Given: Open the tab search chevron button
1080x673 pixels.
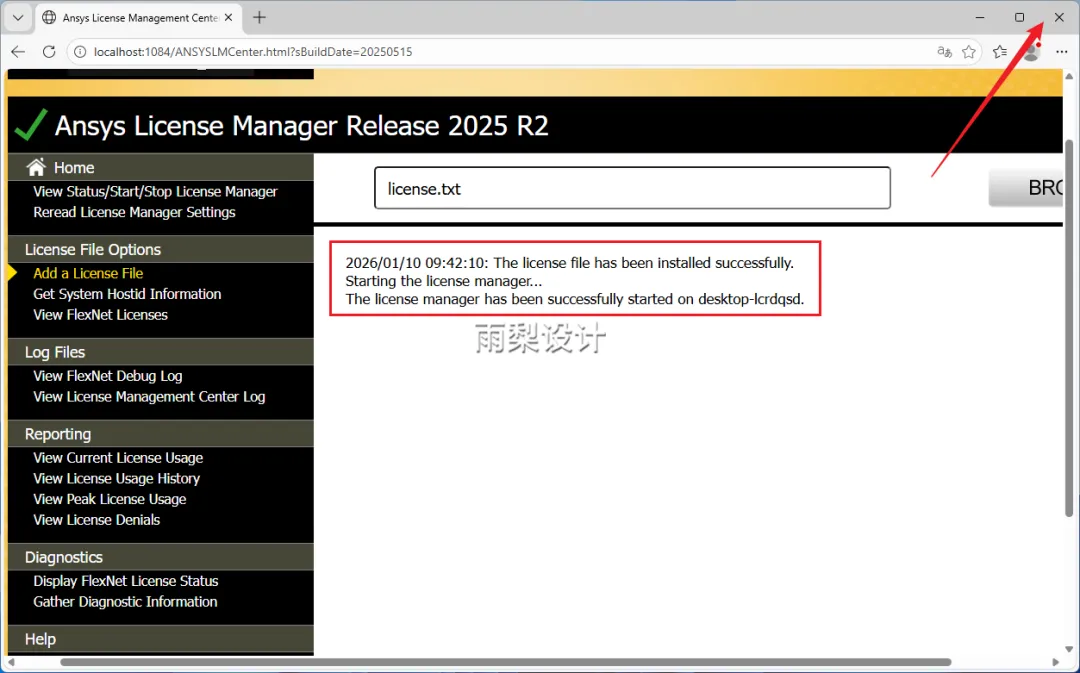Looking at the screenshot, I should [18, 18].
